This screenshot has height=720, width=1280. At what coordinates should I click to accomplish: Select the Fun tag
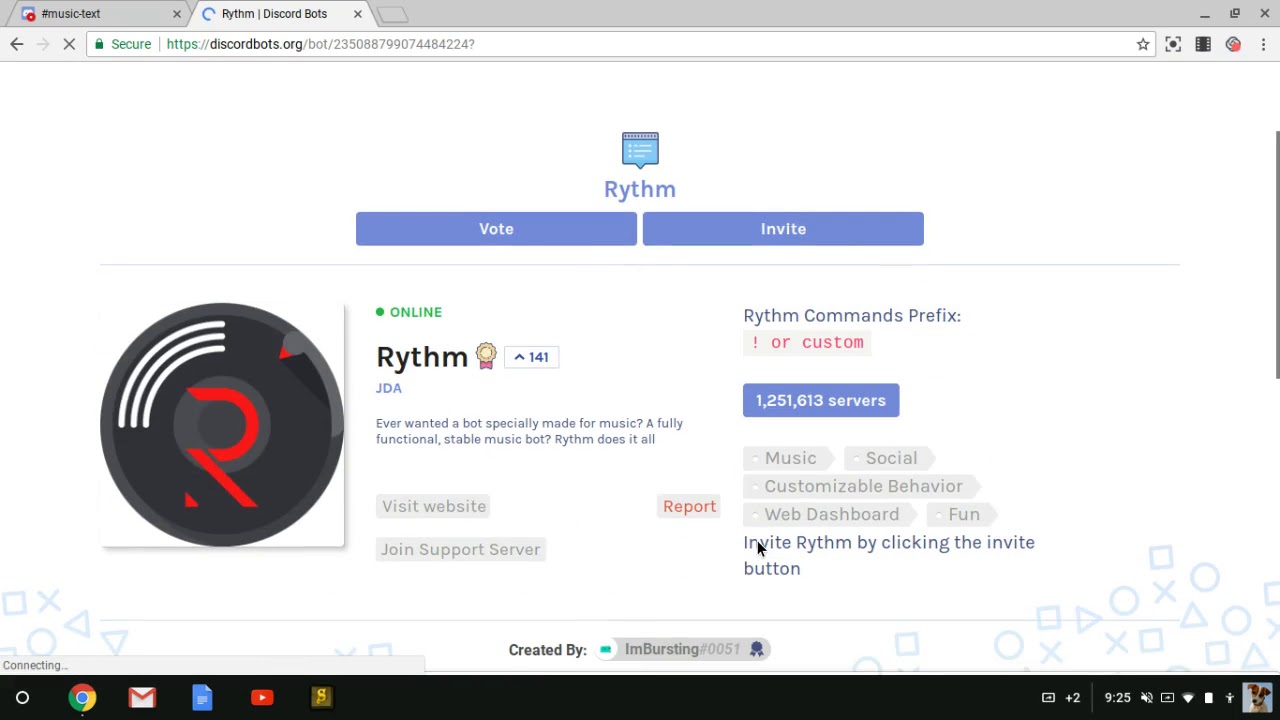click(962, 514)
